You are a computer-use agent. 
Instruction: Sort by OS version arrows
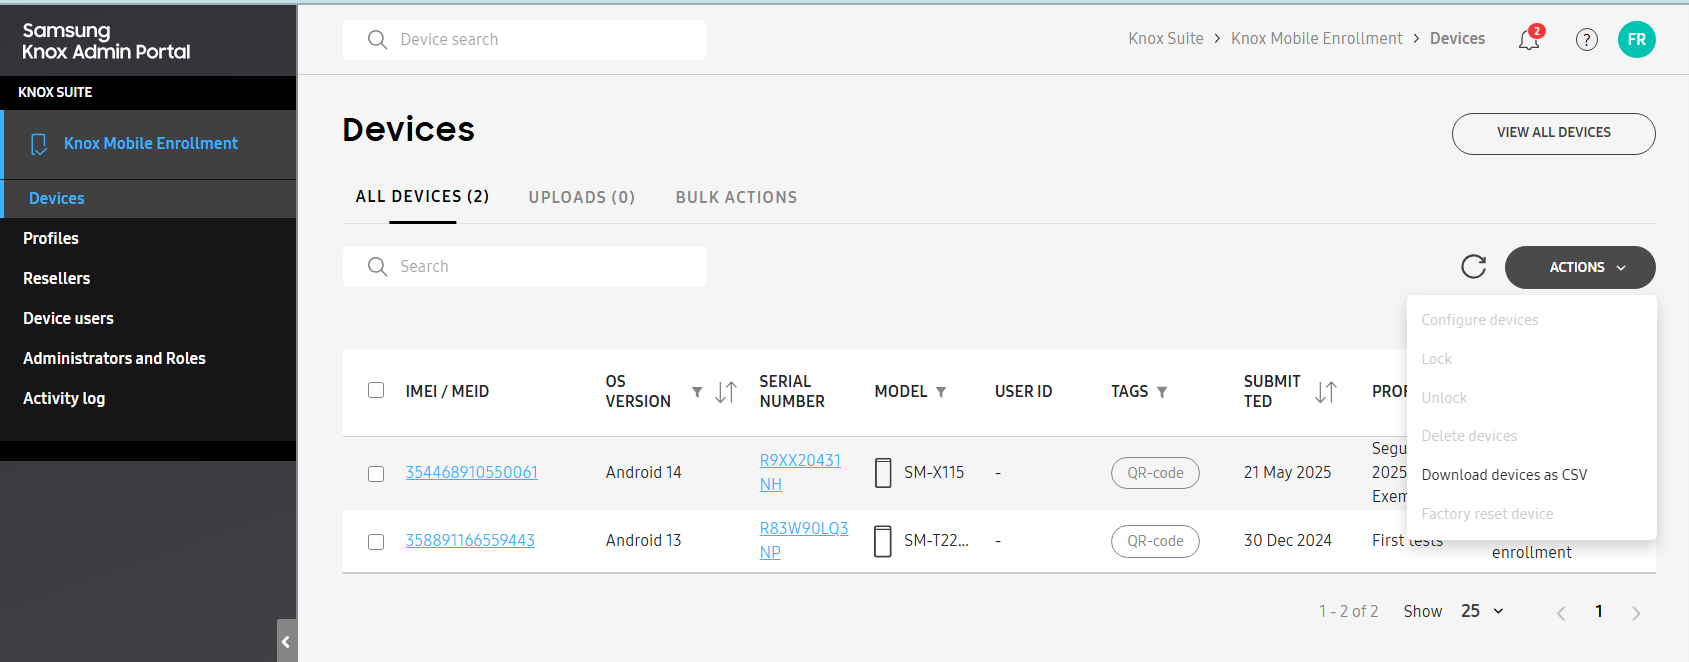[726, 392]
